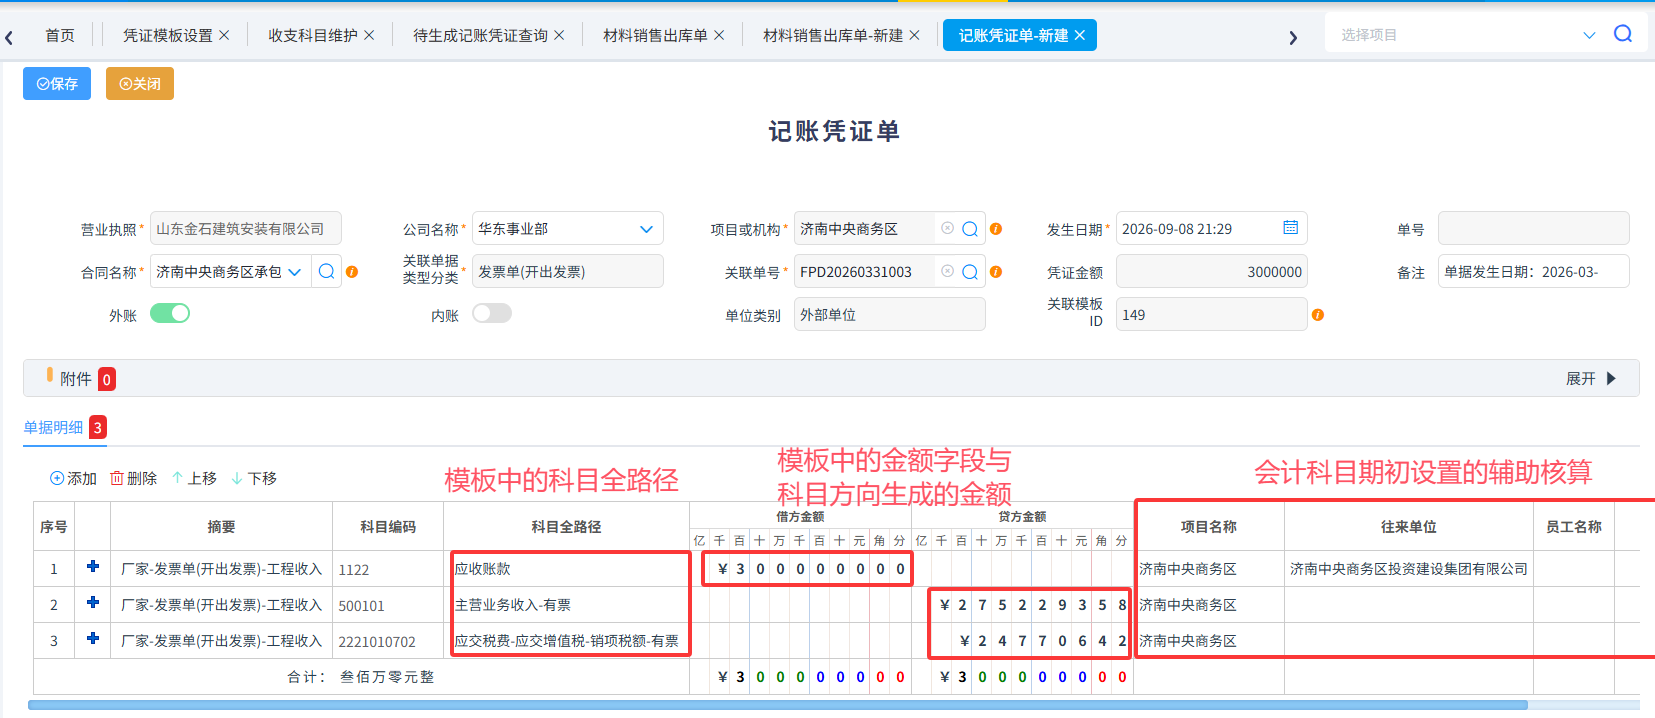Image resolution: width=1655 pixels, height=718 pixels.
Task: Click the horizontal scrollbar under the table
Action: click(x=778, y=705)
